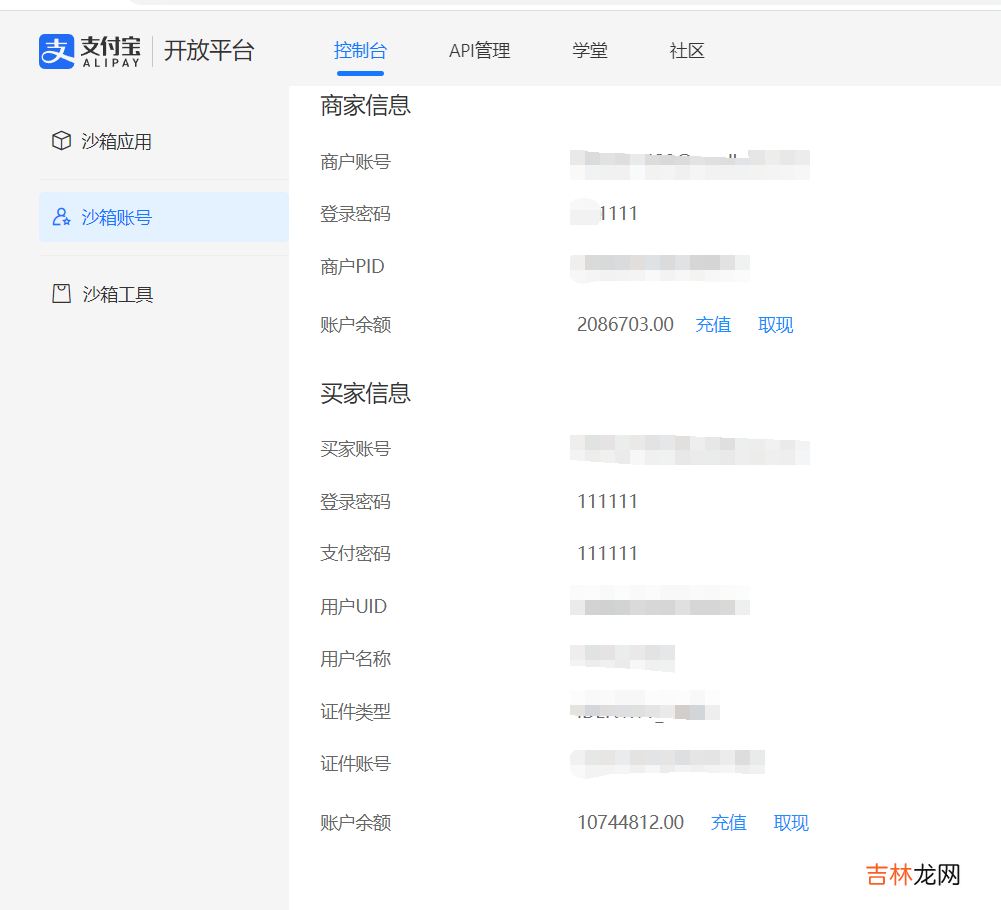Click the 买家信息 section heading

365,394
